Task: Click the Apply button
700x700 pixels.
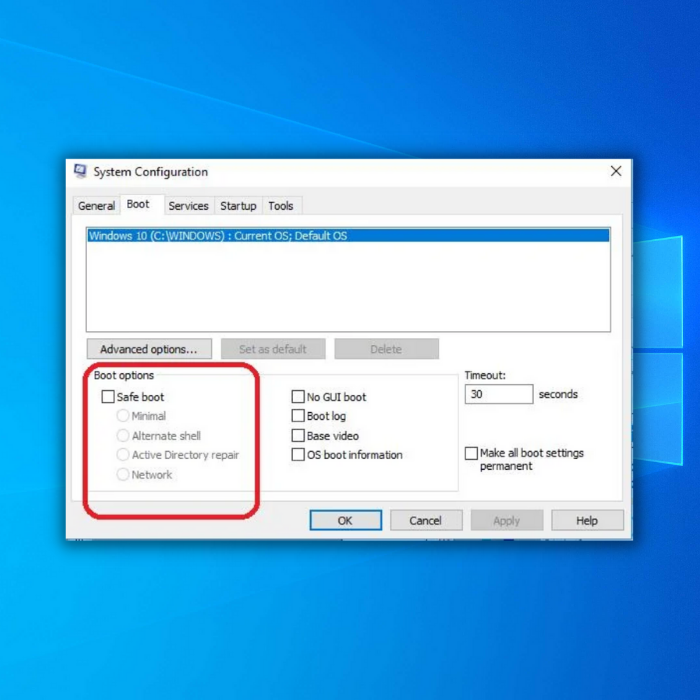Action: pyautogui.click(x=507, y=521)
